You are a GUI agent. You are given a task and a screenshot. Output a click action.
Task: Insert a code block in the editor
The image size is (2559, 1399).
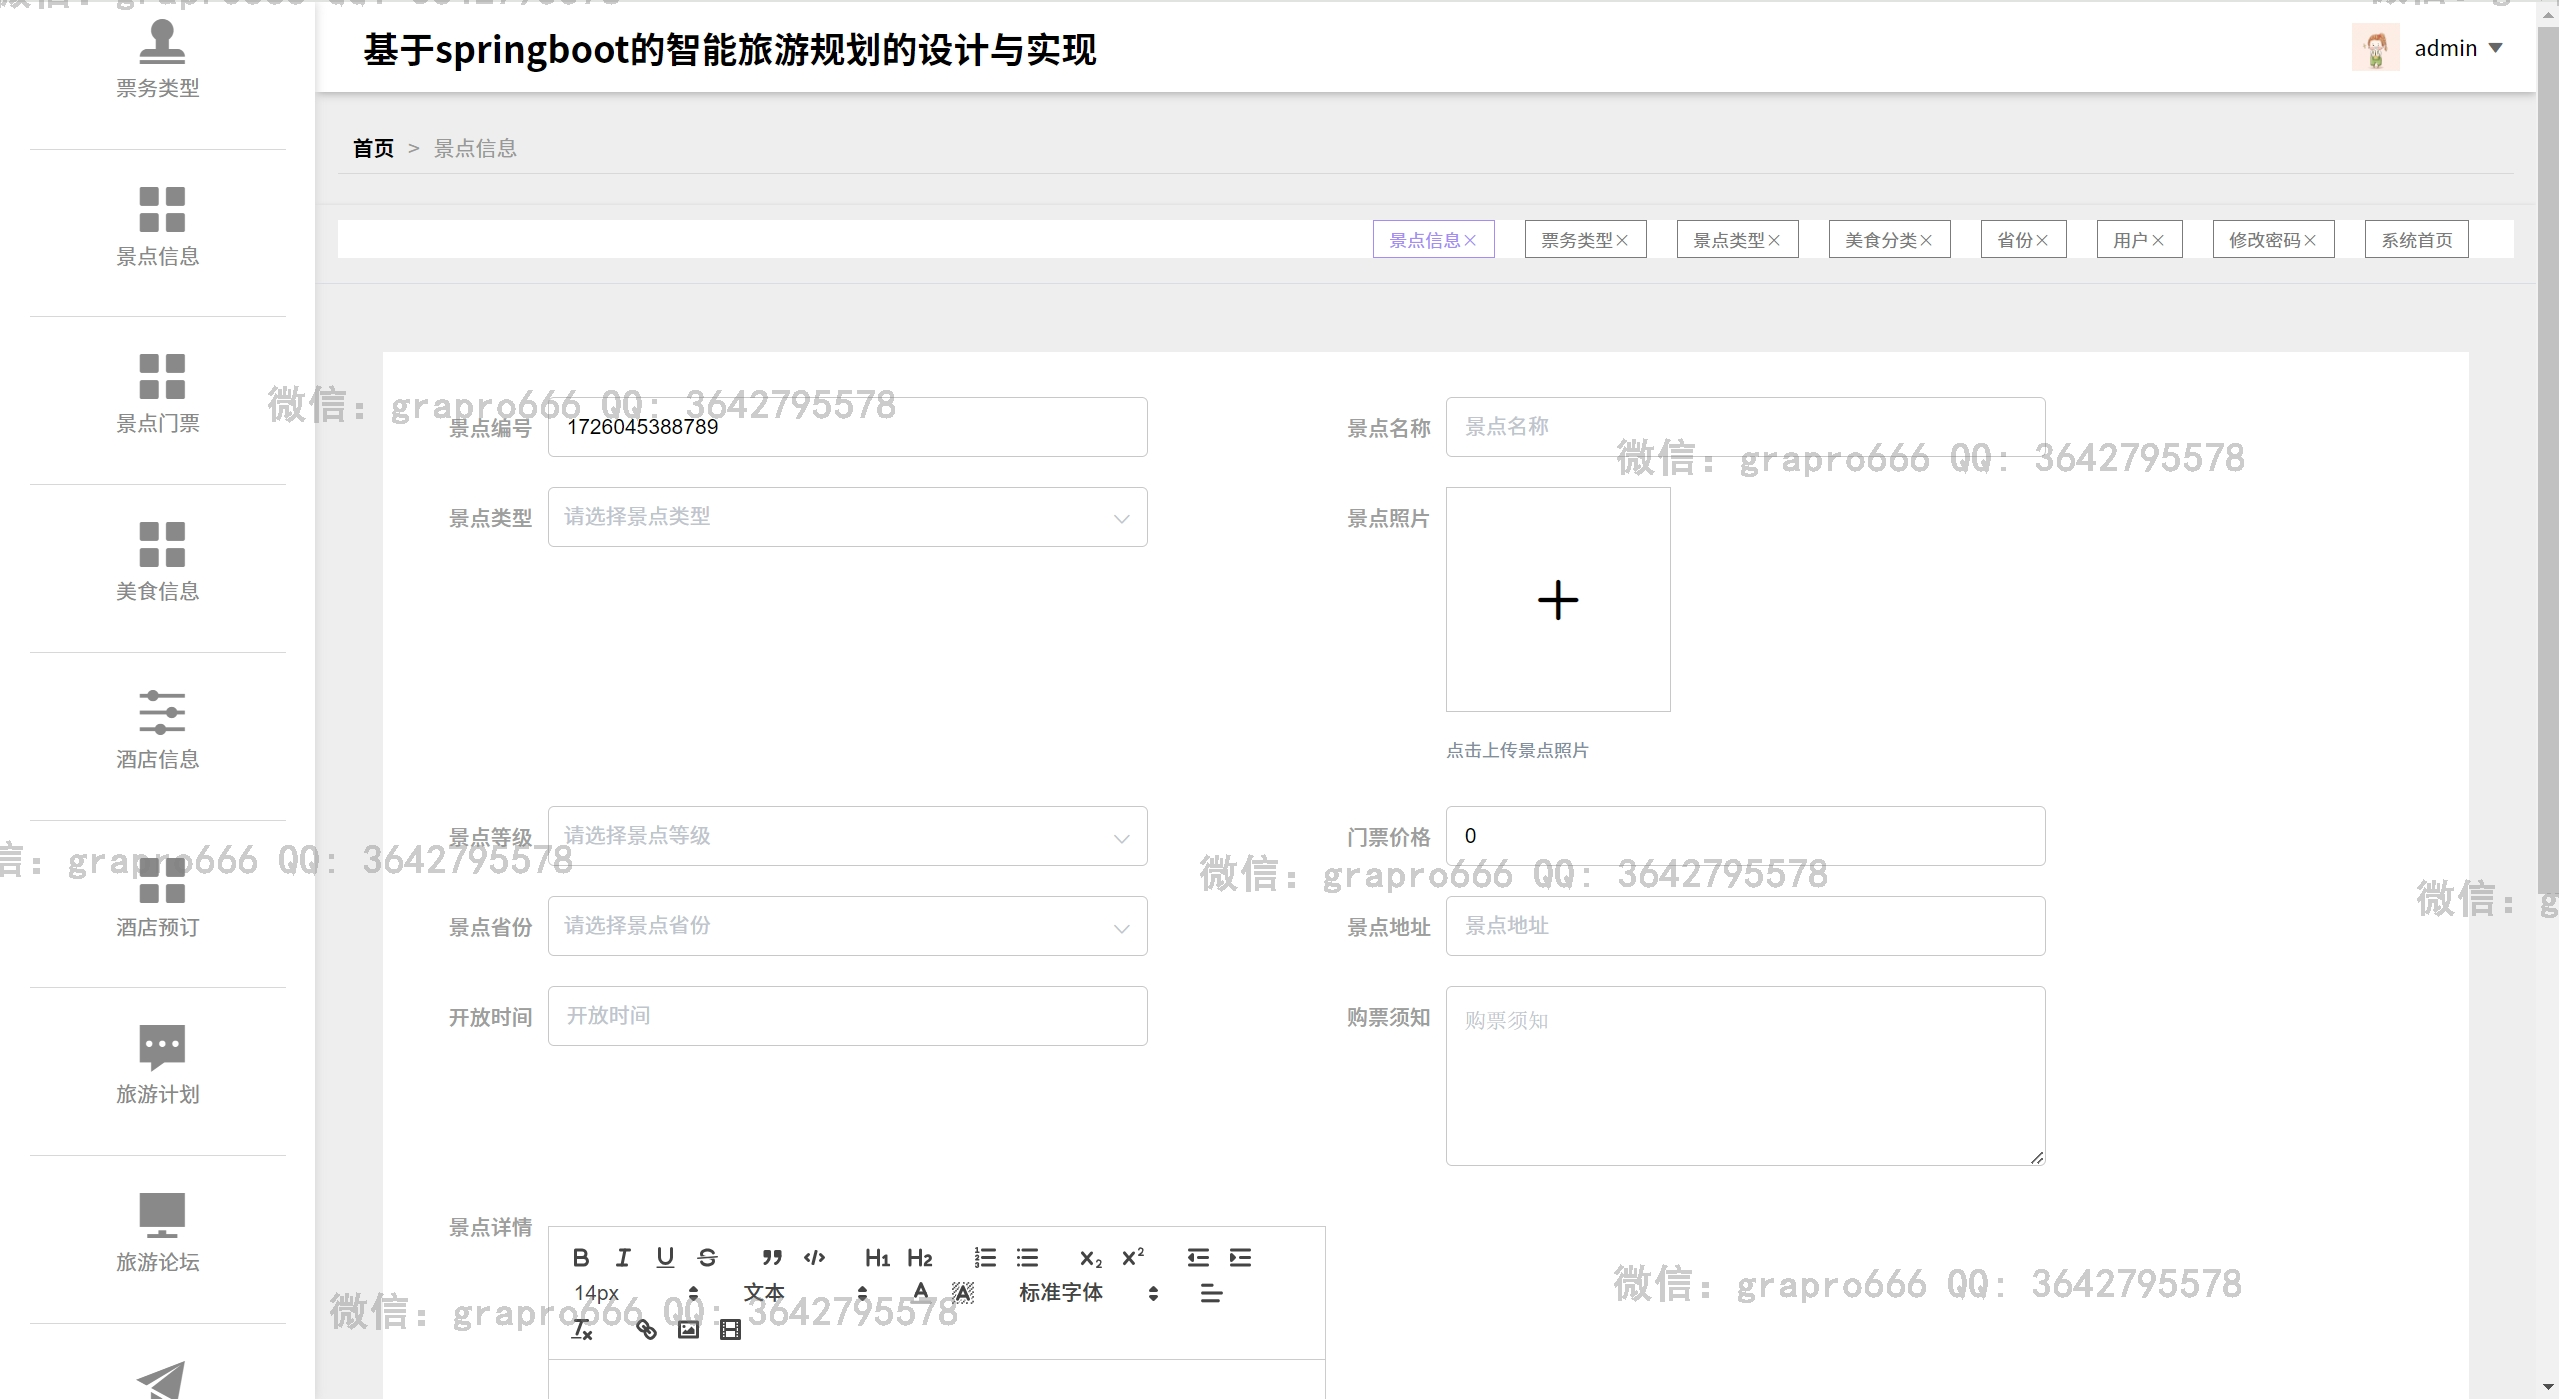pyautogui.click(x=814, y=1257)
